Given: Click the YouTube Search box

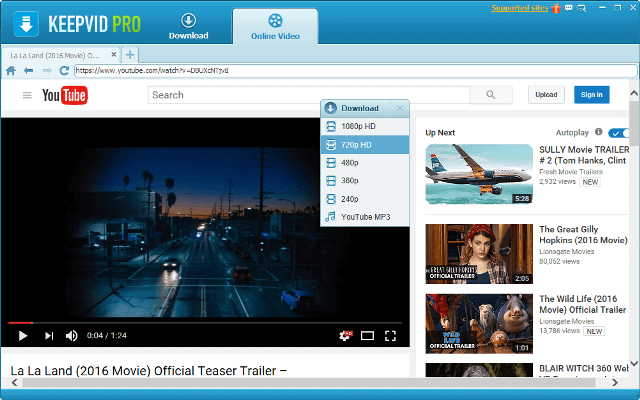Looking at the screenshot, I should 309,95.
